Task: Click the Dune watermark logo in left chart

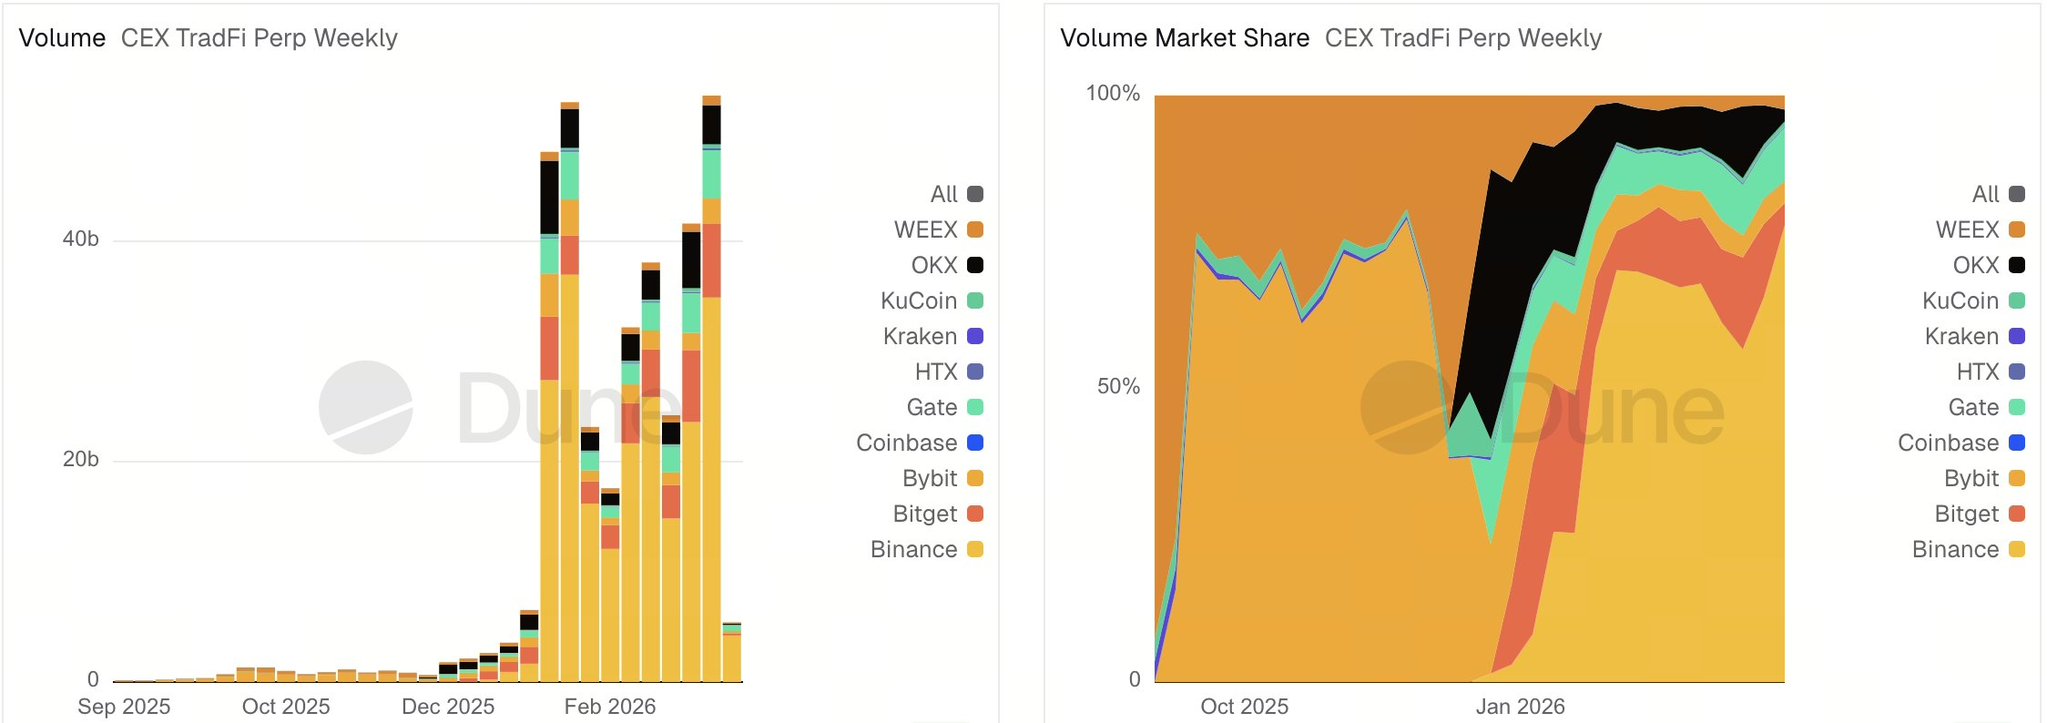Action: pyautogui.click(x=366, y=407)
